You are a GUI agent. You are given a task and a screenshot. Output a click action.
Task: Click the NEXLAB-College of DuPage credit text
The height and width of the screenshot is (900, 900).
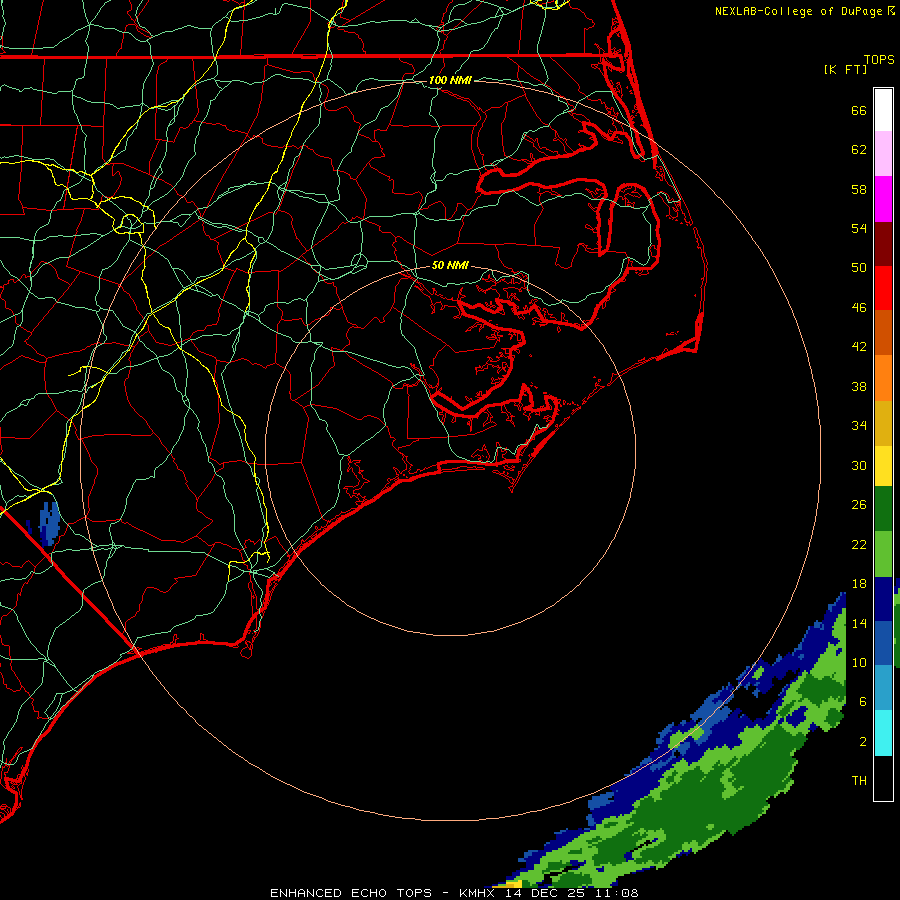(x=800, y=11)
